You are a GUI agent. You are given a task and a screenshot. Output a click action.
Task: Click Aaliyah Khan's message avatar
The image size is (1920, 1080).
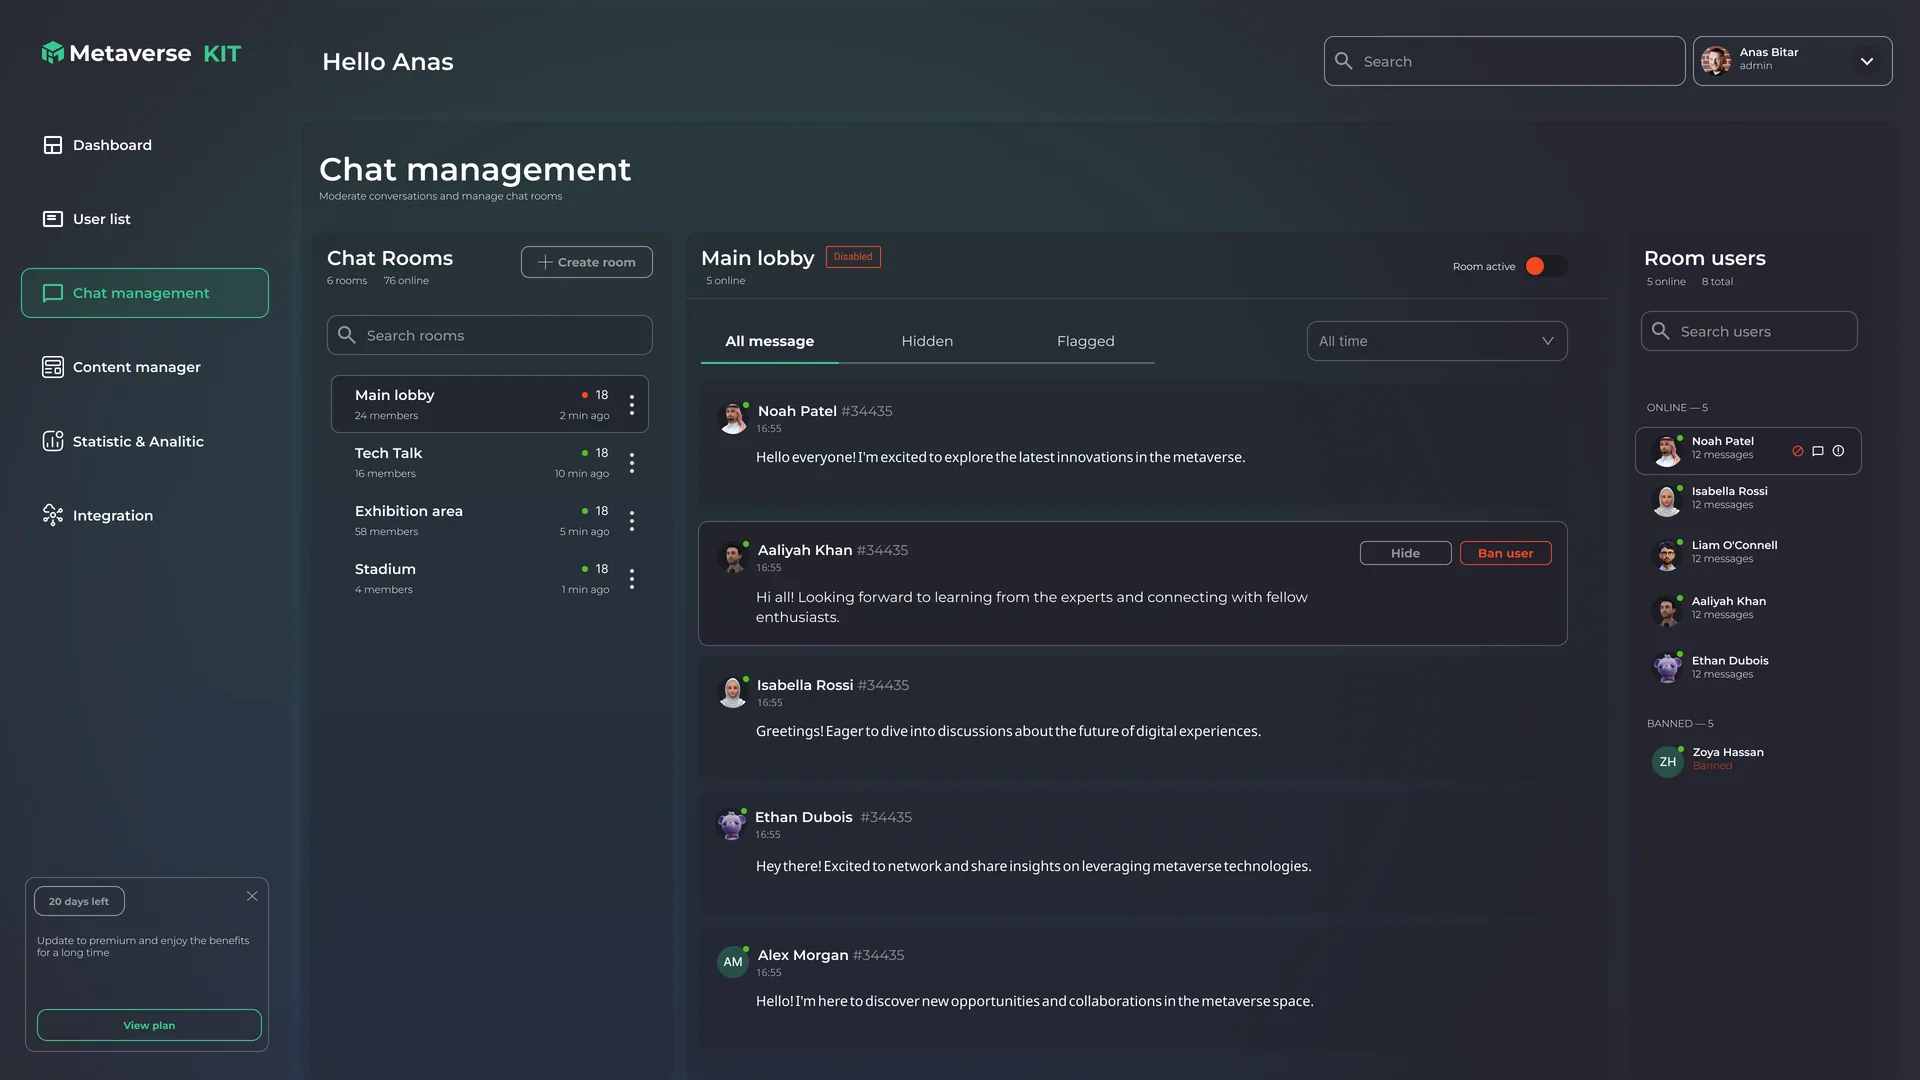733,557
